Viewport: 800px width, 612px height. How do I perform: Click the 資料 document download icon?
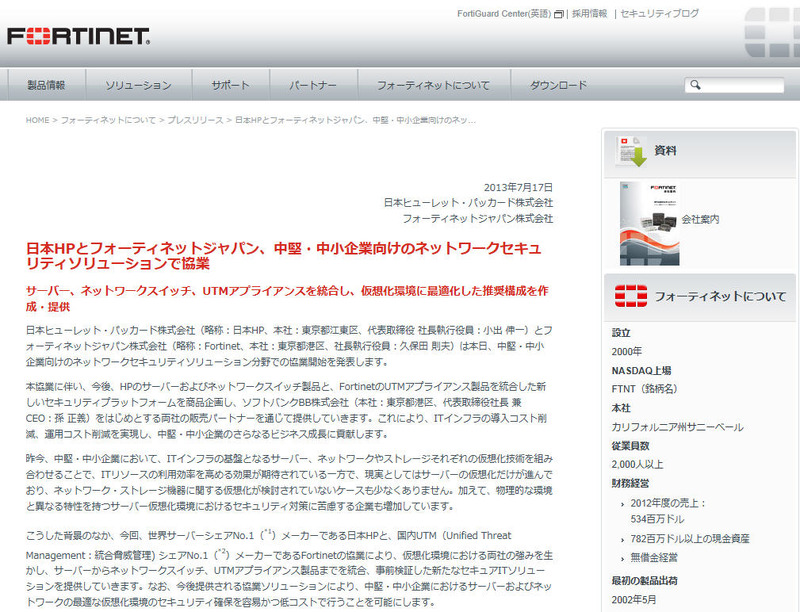click(x=630, y=150)
